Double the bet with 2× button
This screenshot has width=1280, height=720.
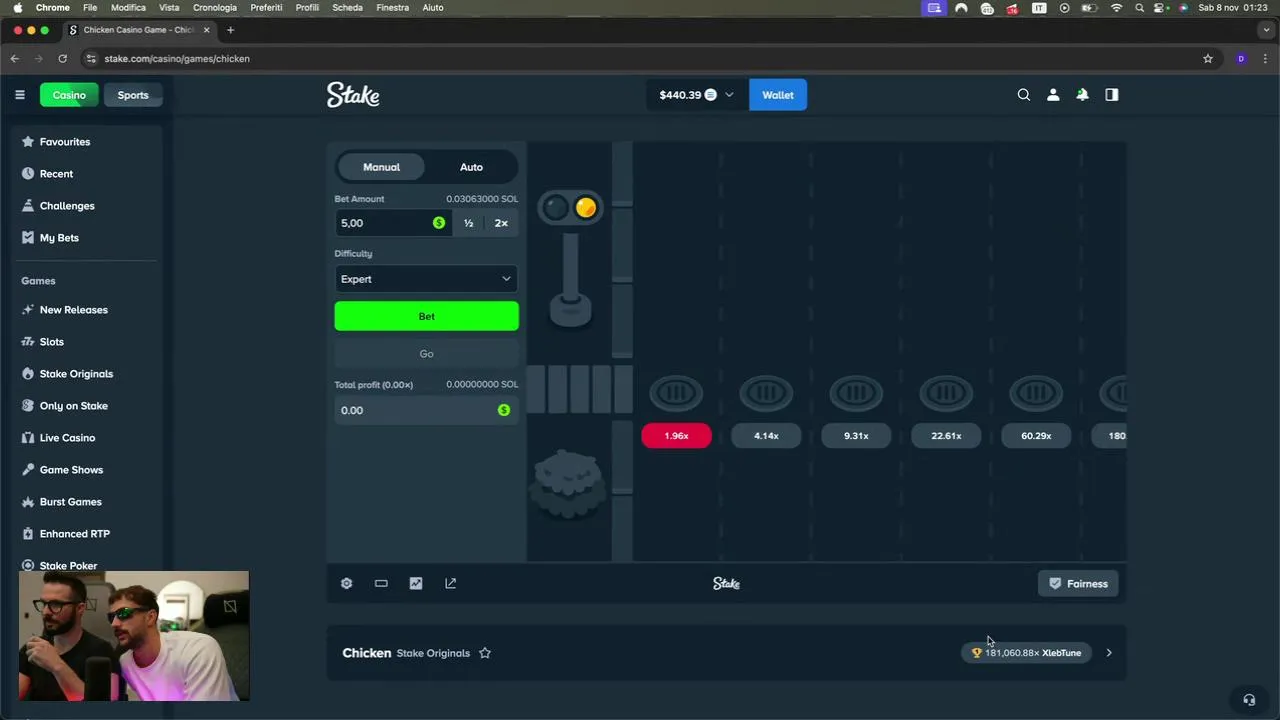501,223
